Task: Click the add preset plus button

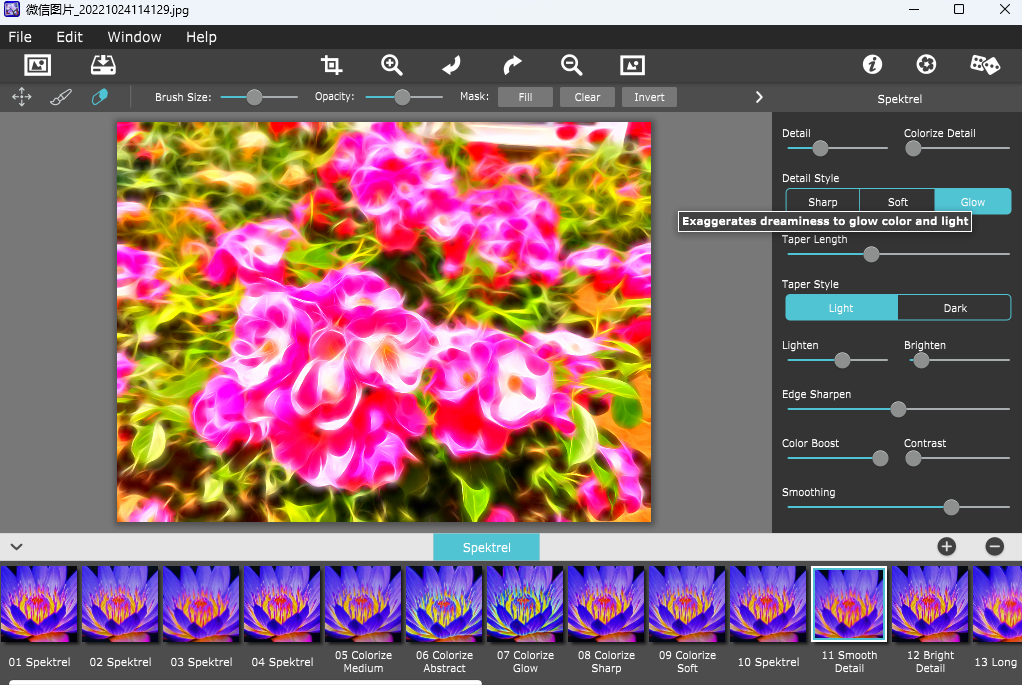Action: 946,546
